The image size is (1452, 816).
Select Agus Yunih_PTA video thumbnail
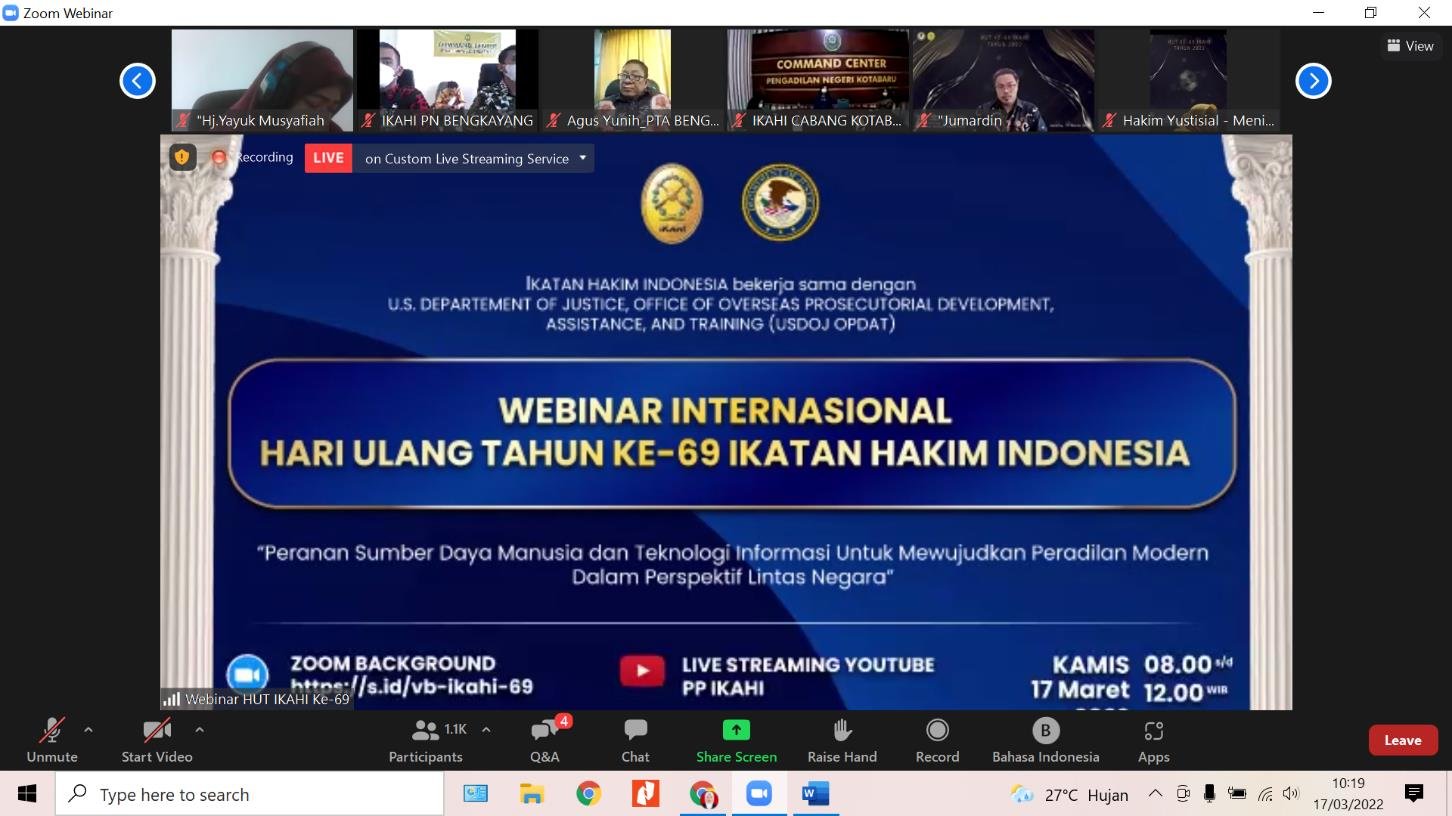633,80
